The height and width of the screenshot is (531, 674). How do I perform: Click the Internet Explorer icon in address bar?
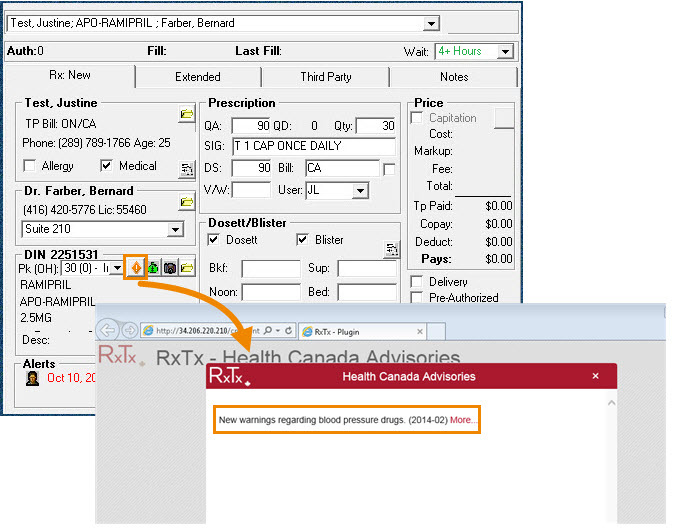click(148, 331)
